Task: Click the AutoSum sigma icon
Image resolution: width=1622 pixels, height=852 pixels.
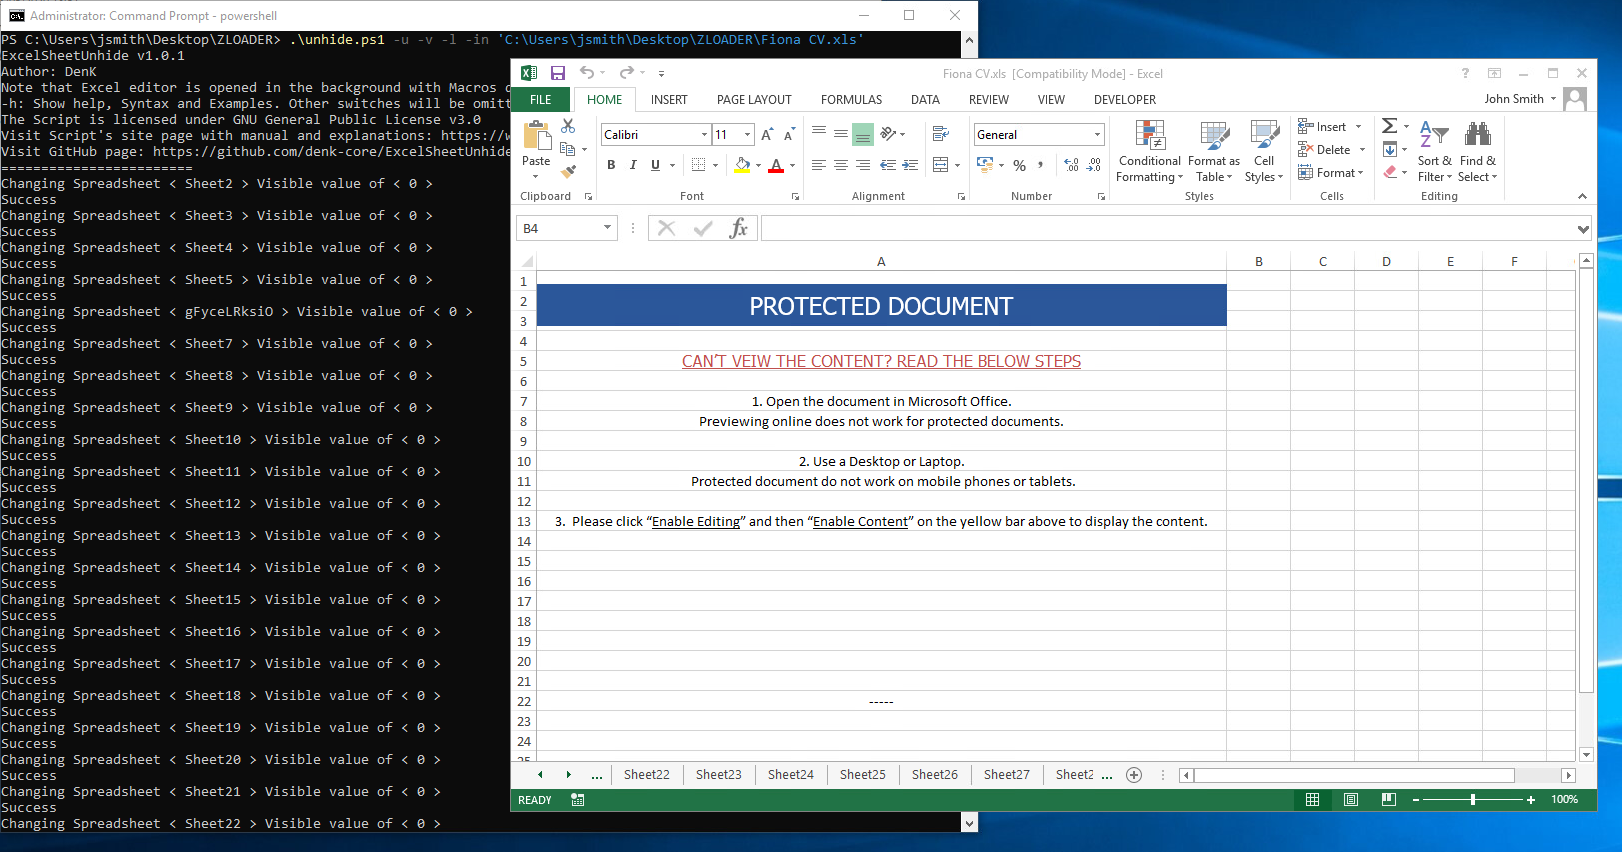Action: 1390,126
